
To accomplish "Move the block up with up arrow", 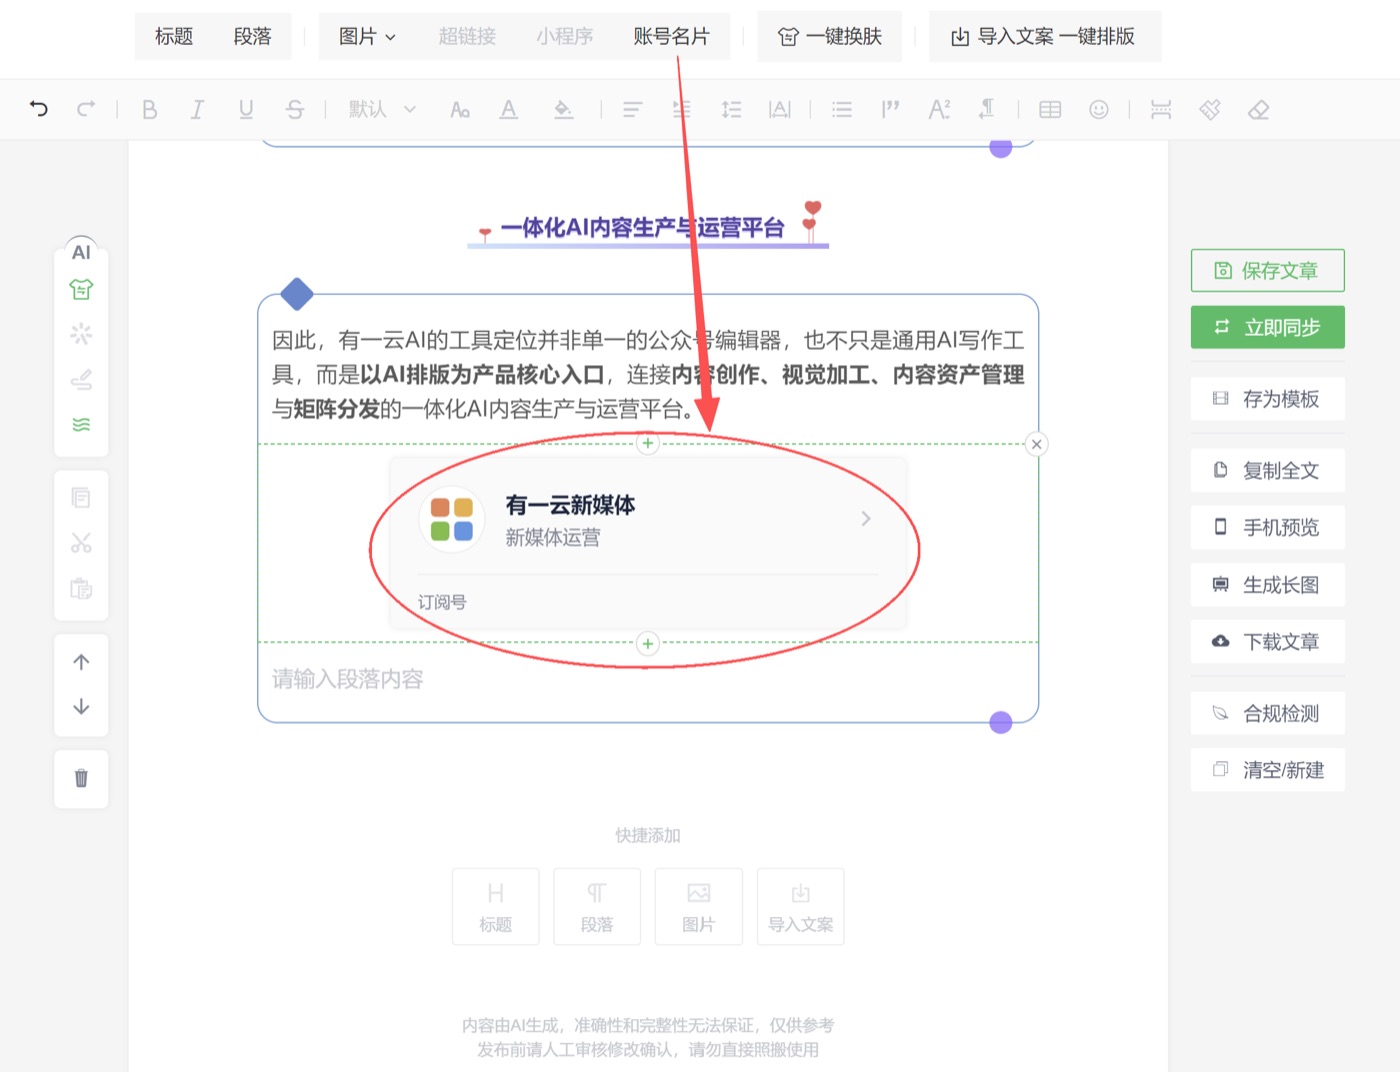I will coord(81,662).
